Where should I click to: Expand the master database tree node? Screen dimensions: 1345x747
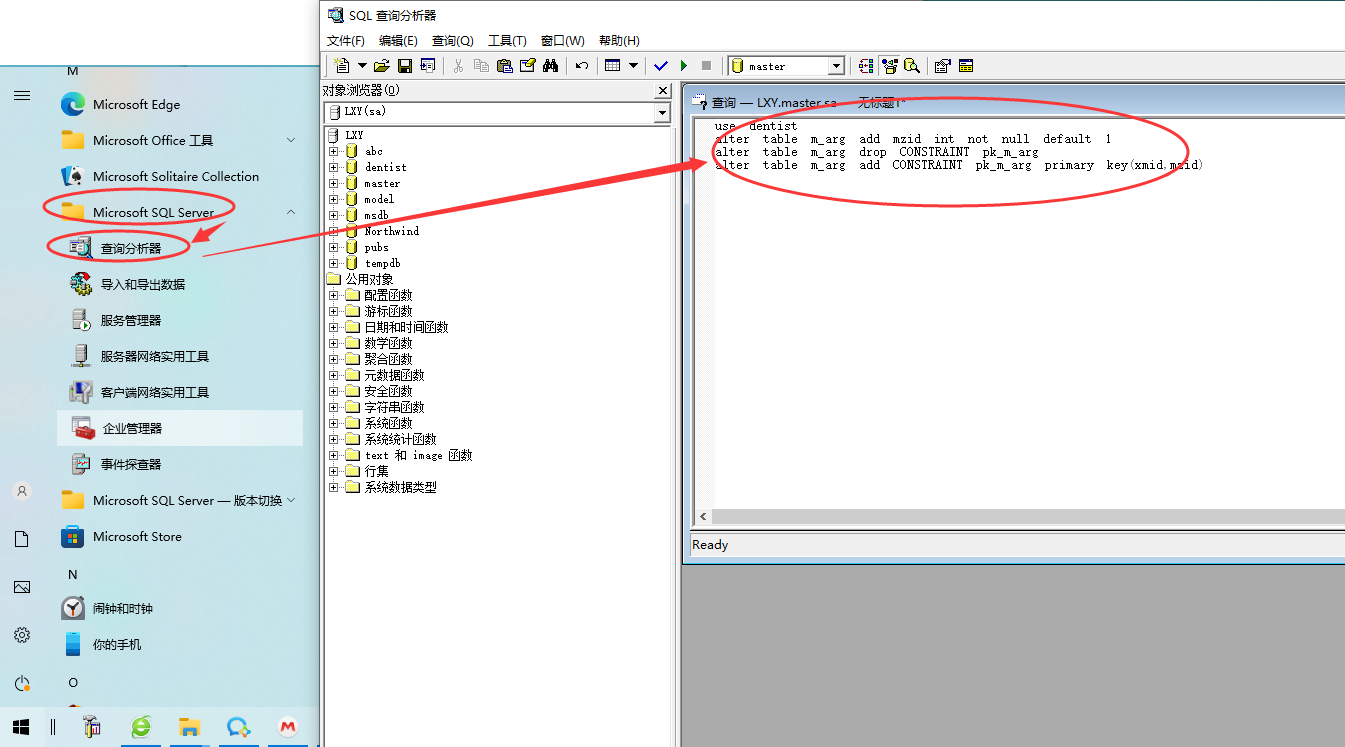[334, 183]
